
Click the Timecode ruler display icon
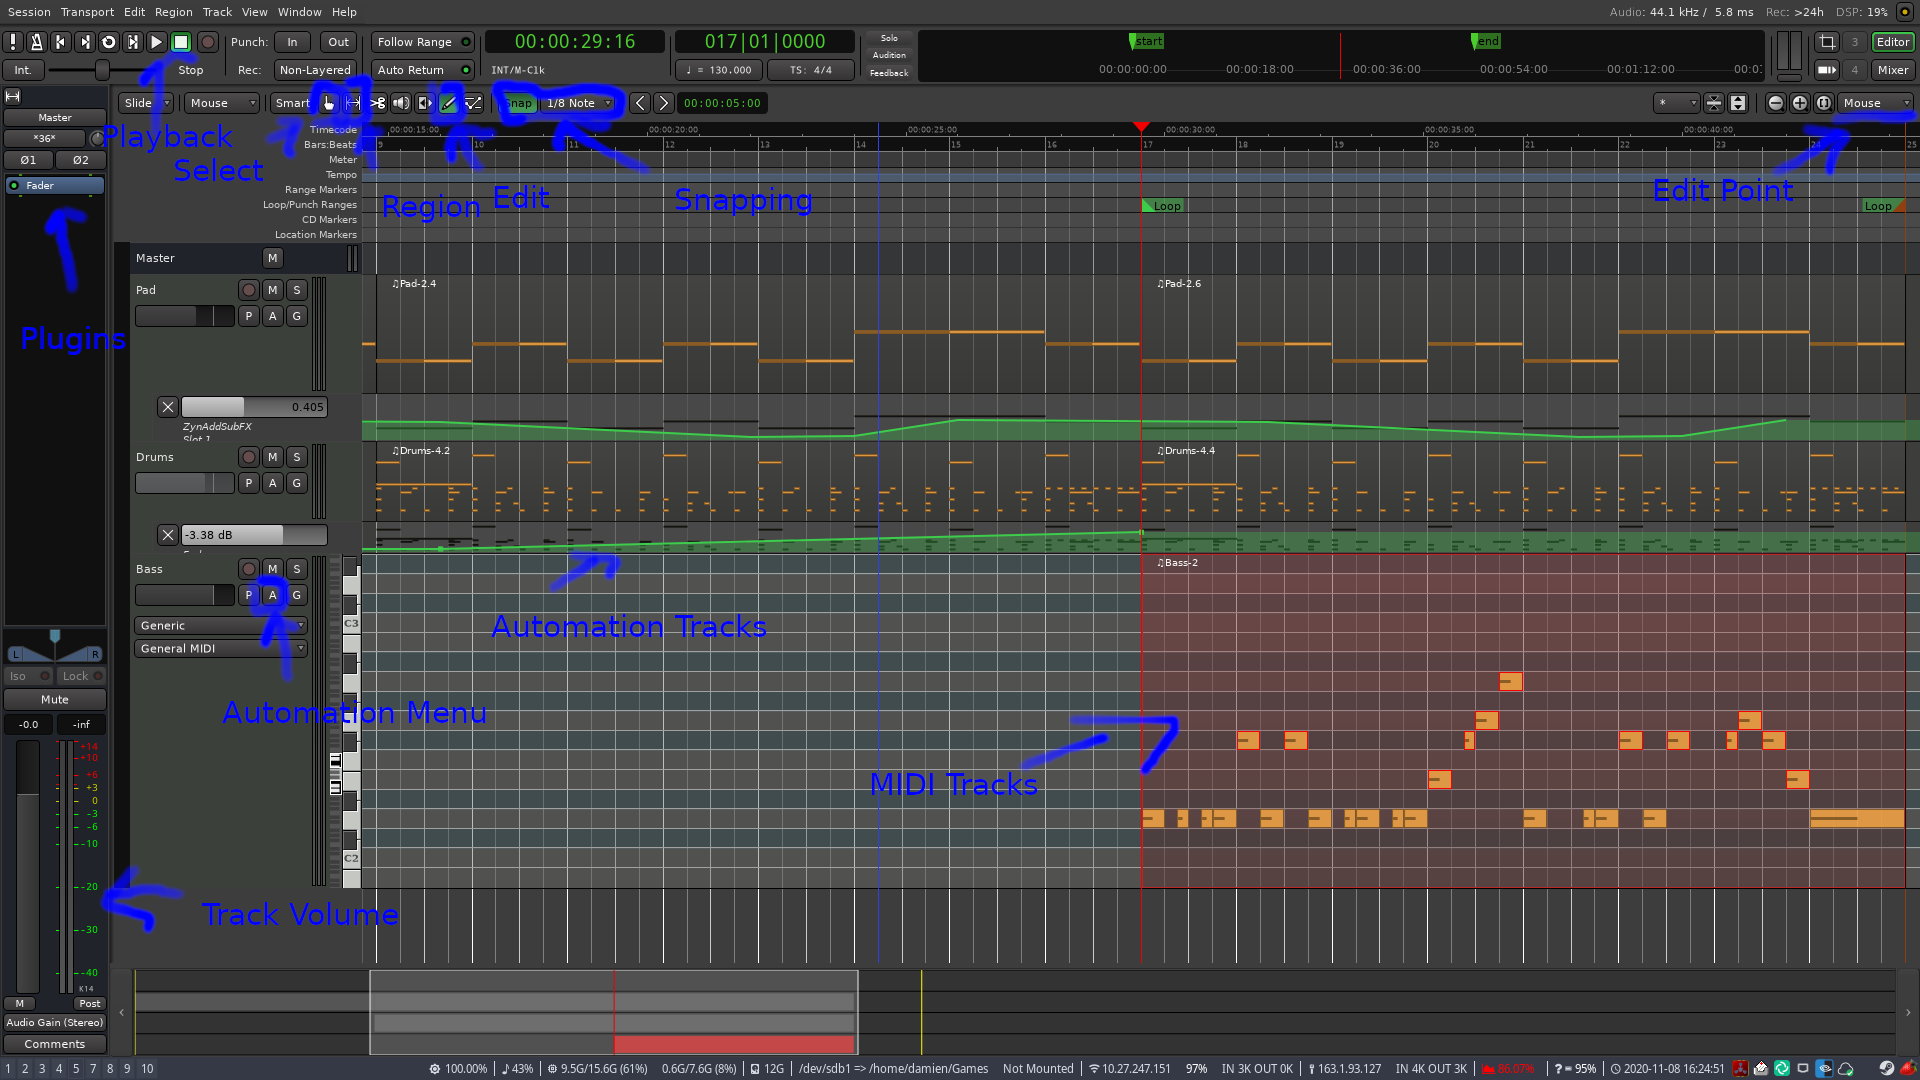(334, 128)
